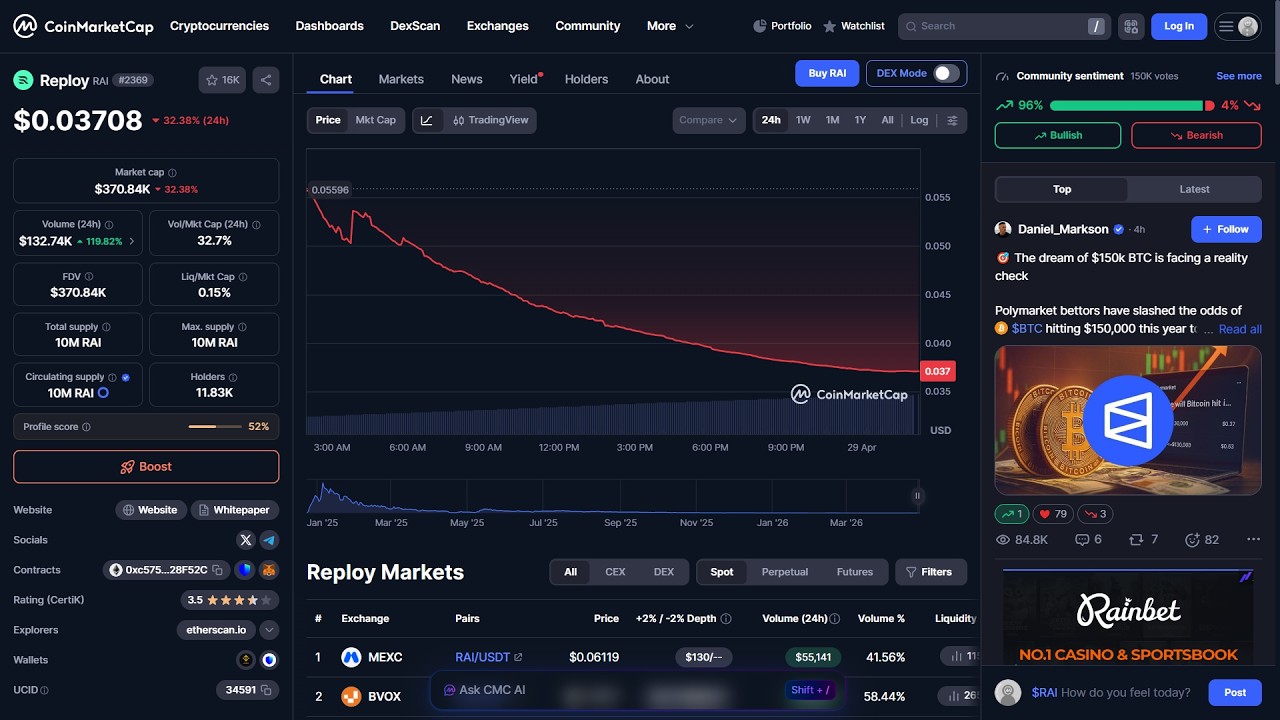Select Price chart view
Viewport: 1280px width, 720px height.
coord(328,120)
